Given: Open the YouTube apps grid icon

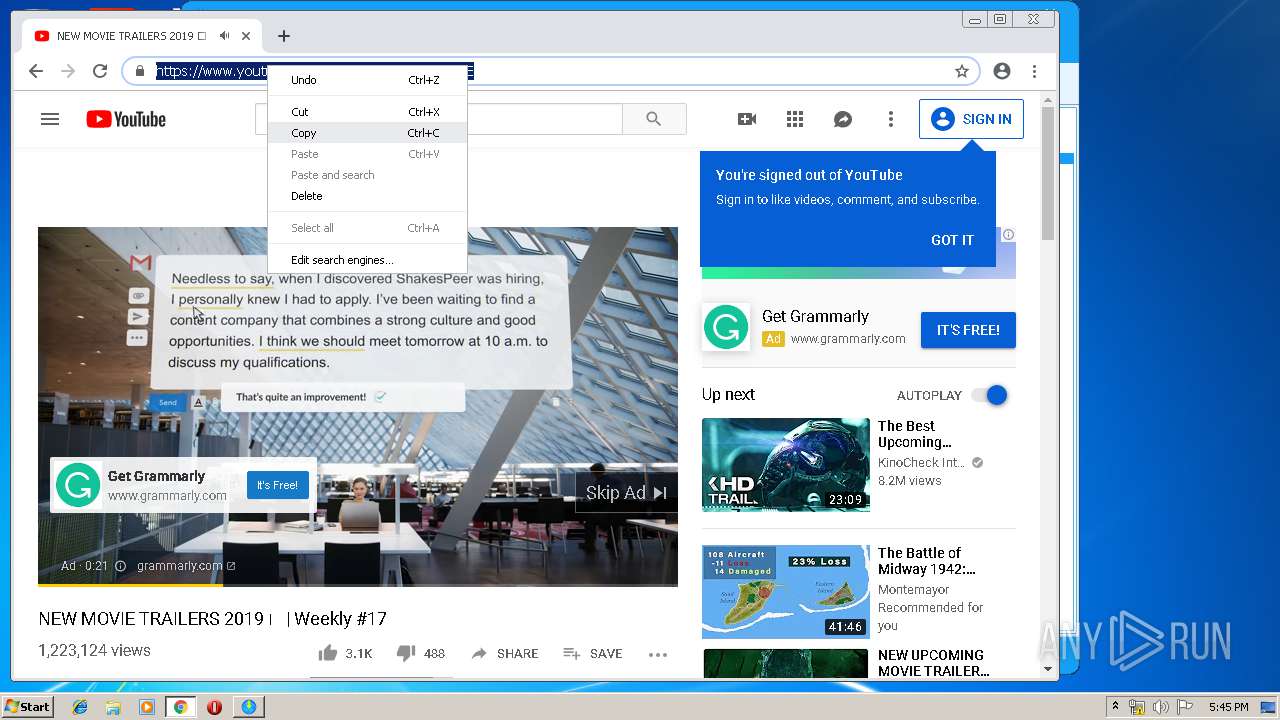Looking at the screenshot, I should [x=795, y=119].
